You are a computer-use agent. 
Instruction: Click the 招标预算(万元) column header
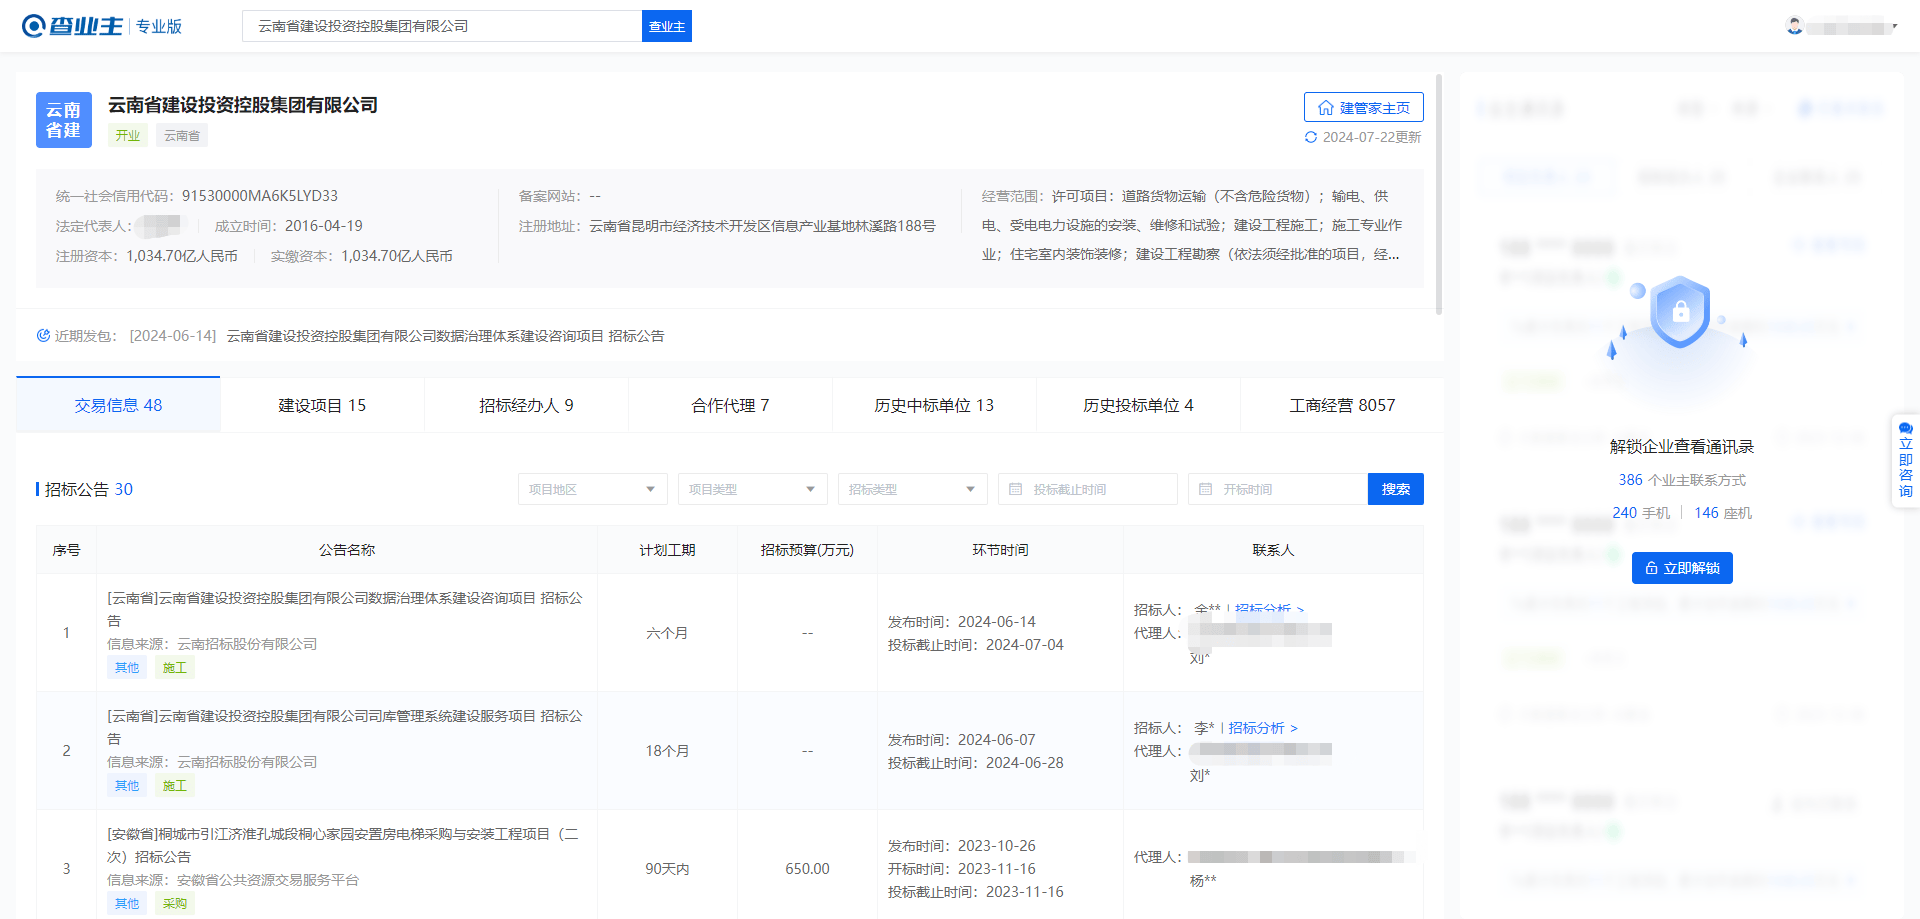(807, 550)
